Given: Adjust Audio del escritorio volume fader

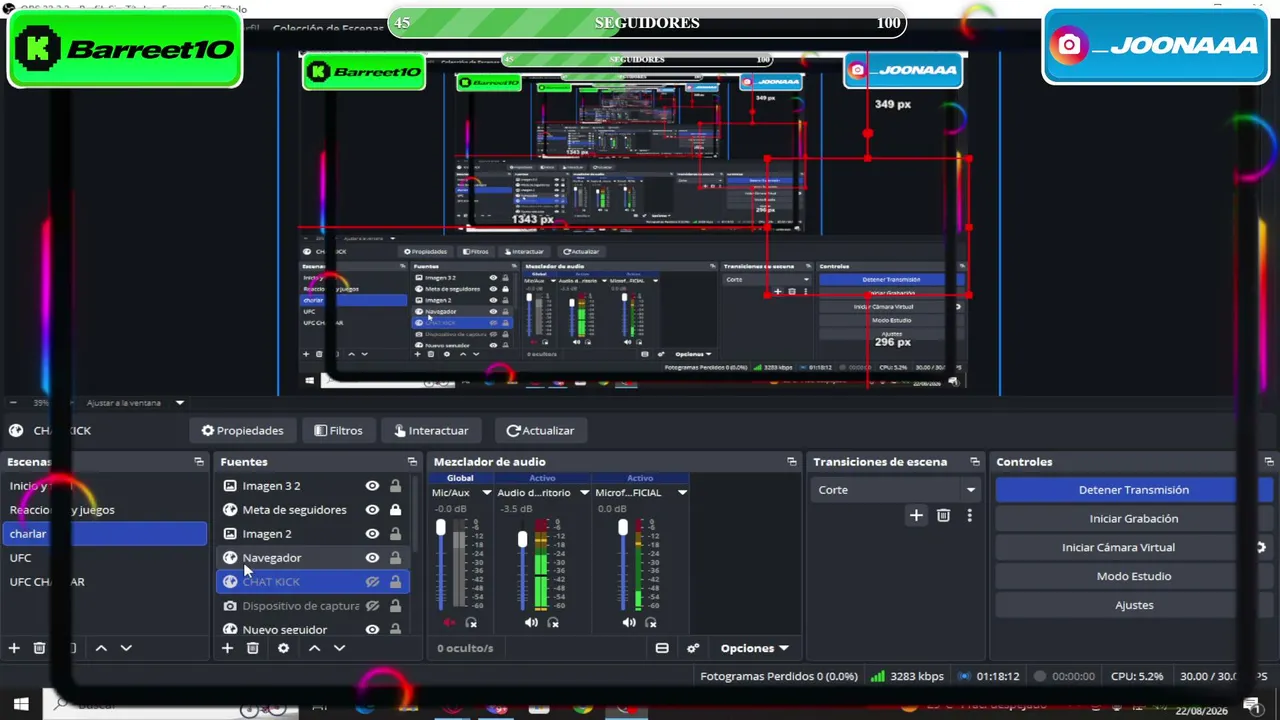Looking at the screenshot, I should [x=522, y=540].
